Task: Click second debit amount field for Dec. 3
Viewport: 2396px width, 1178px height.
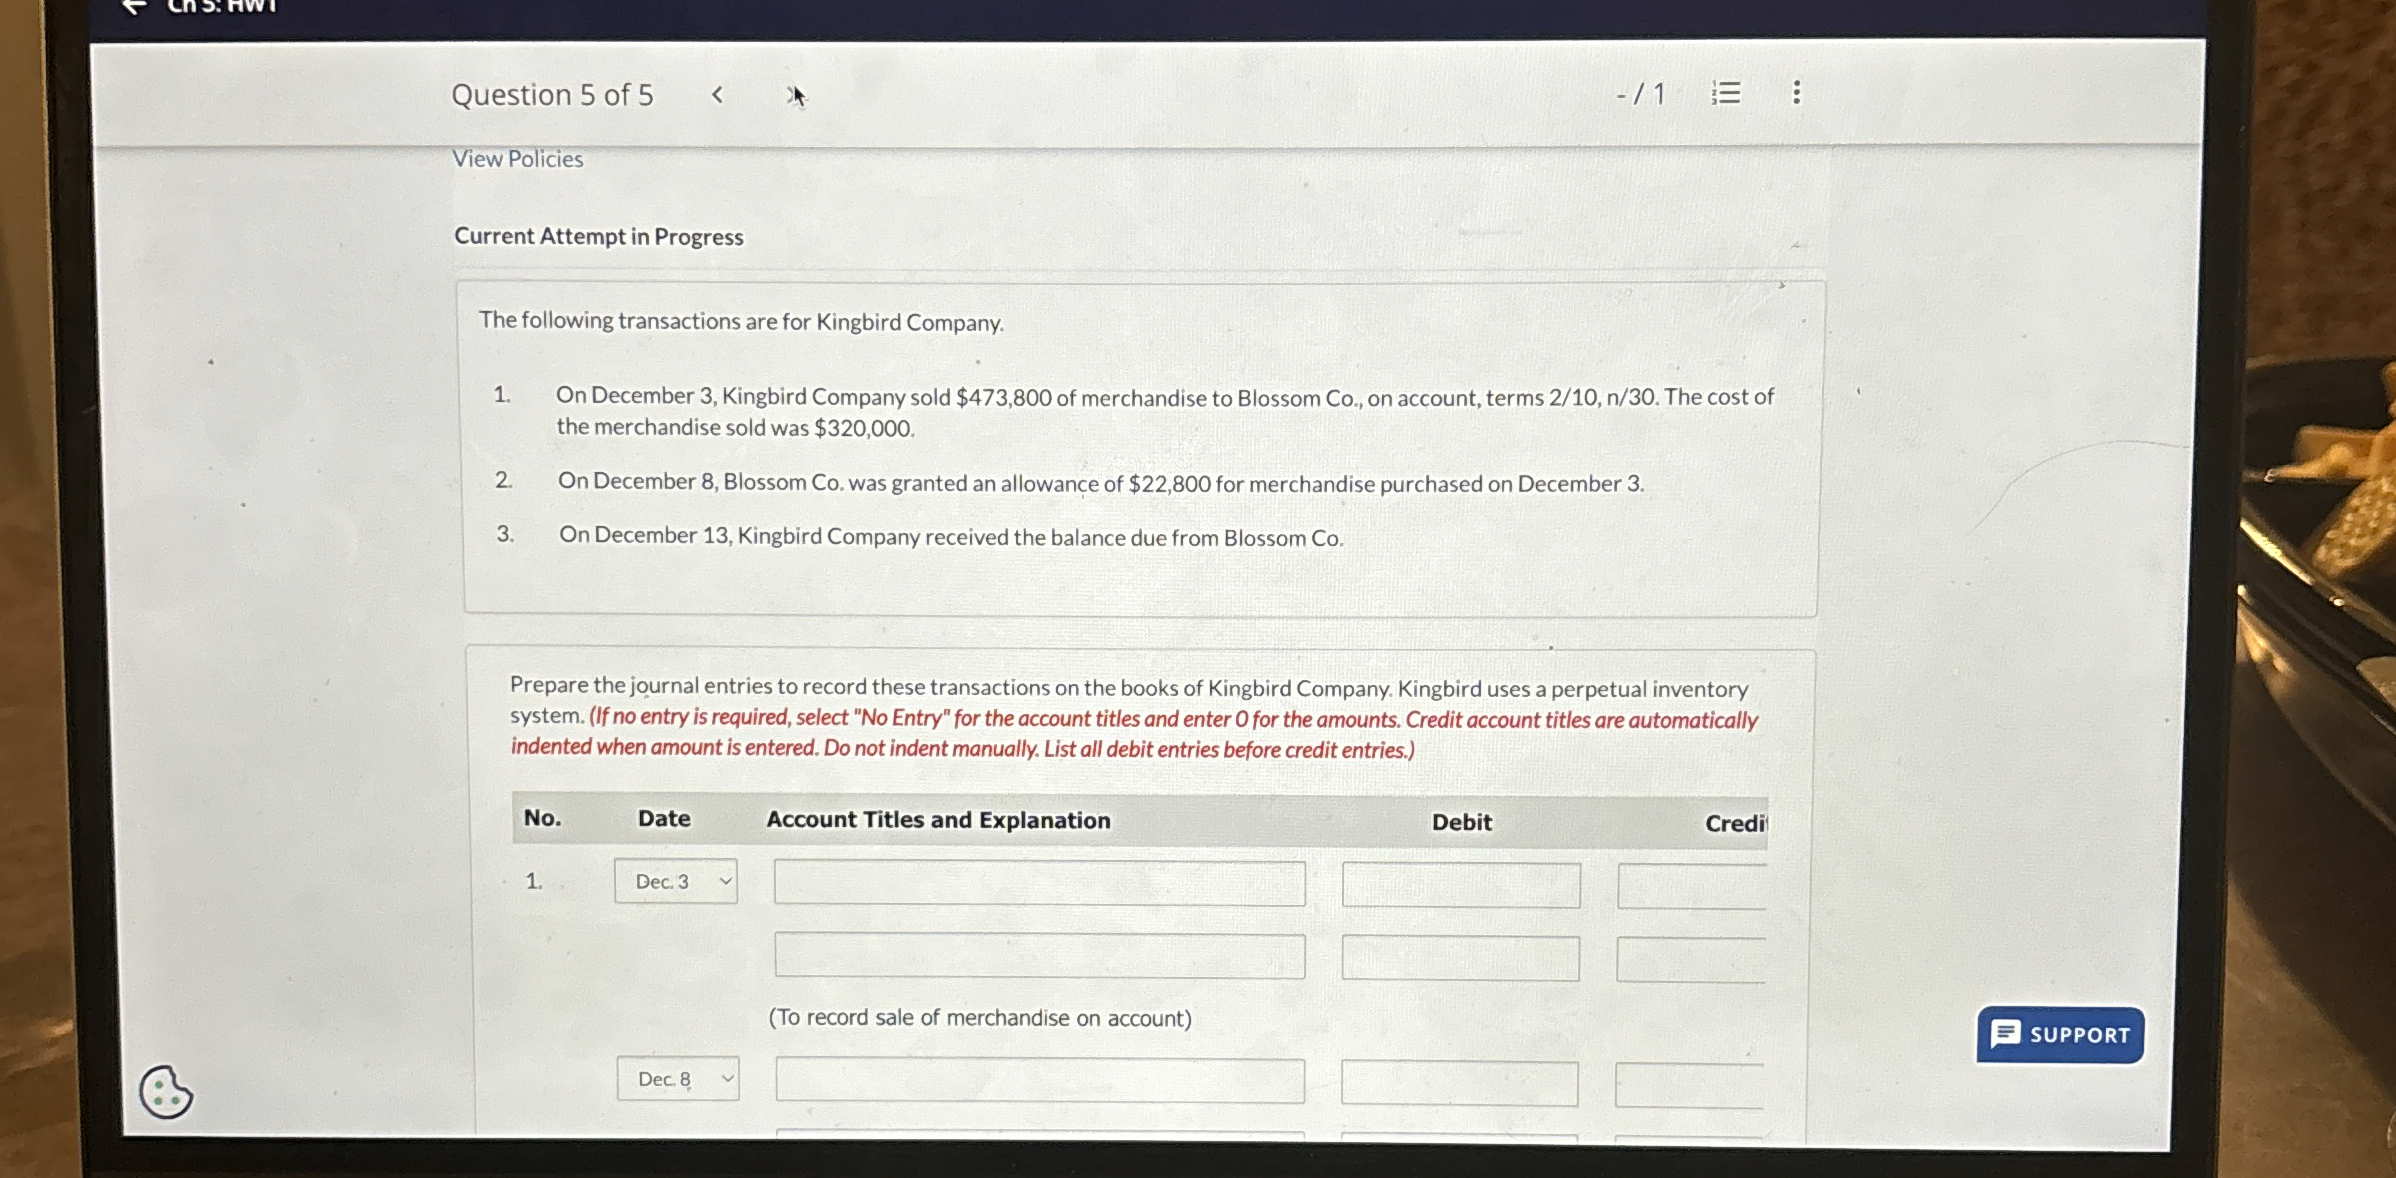Action: (1460, 958)
